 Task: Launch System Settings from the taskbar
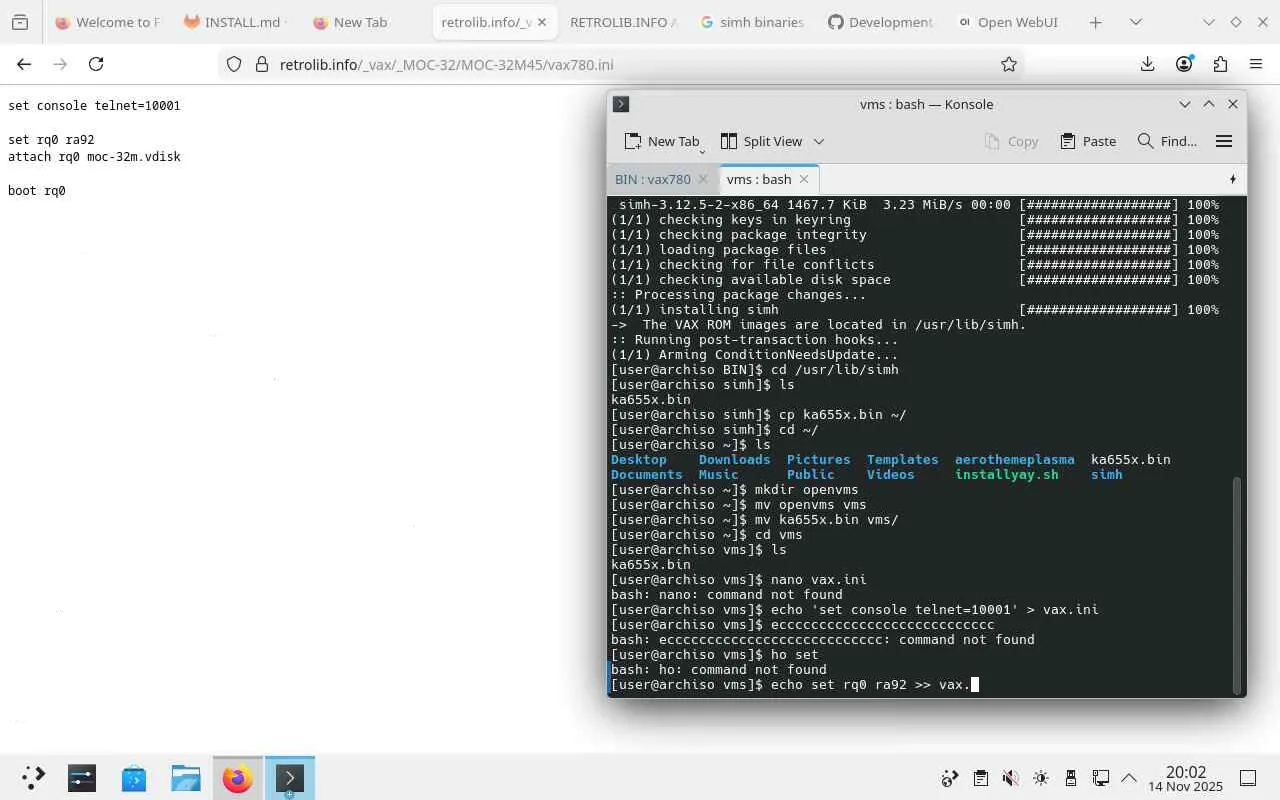point(82,778)
